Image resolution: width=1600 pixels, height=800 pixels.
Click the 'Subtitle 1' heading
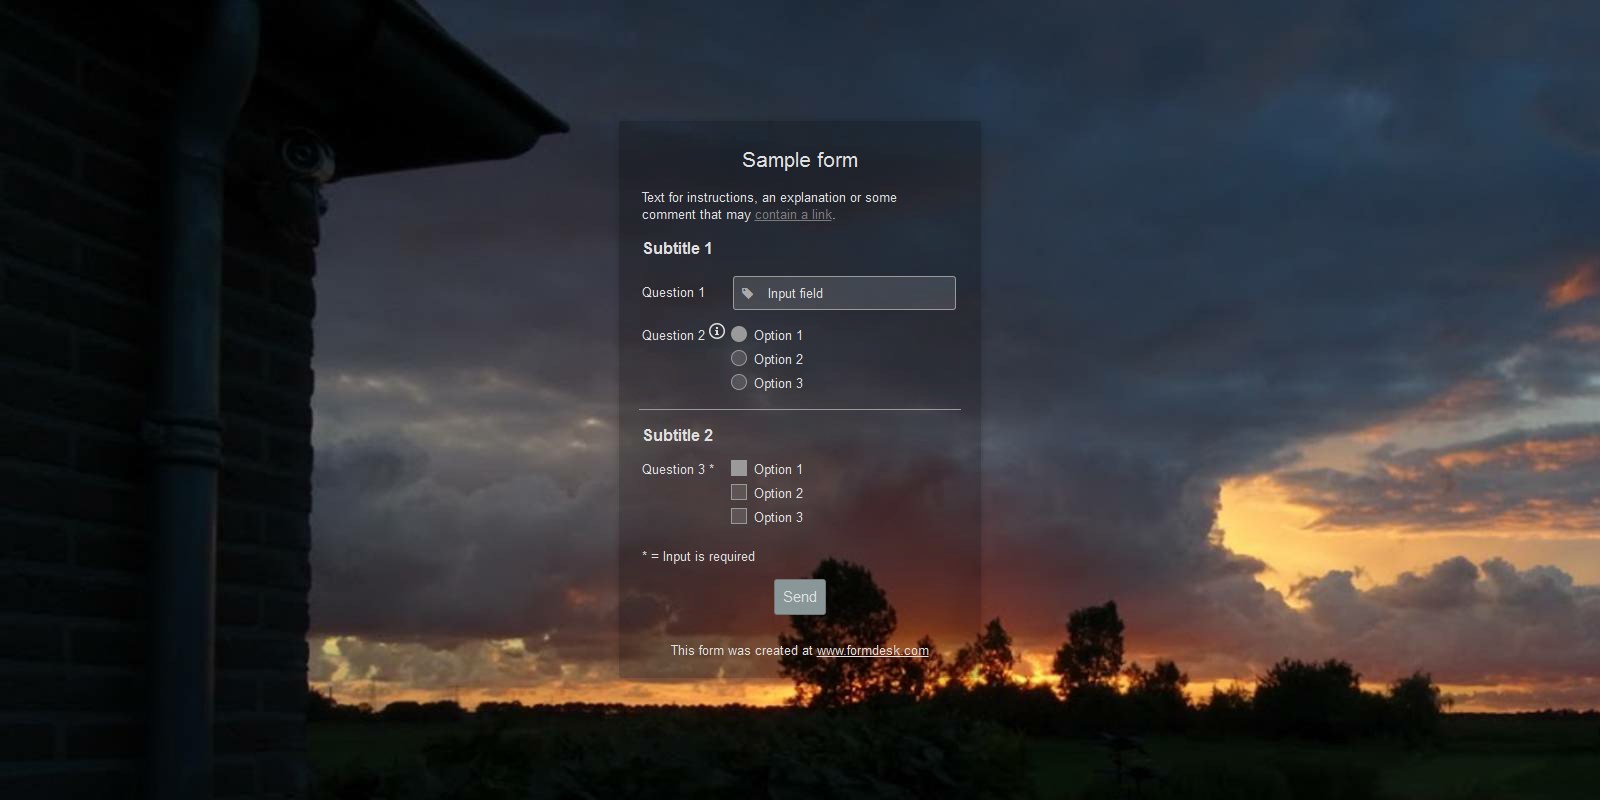677,248
